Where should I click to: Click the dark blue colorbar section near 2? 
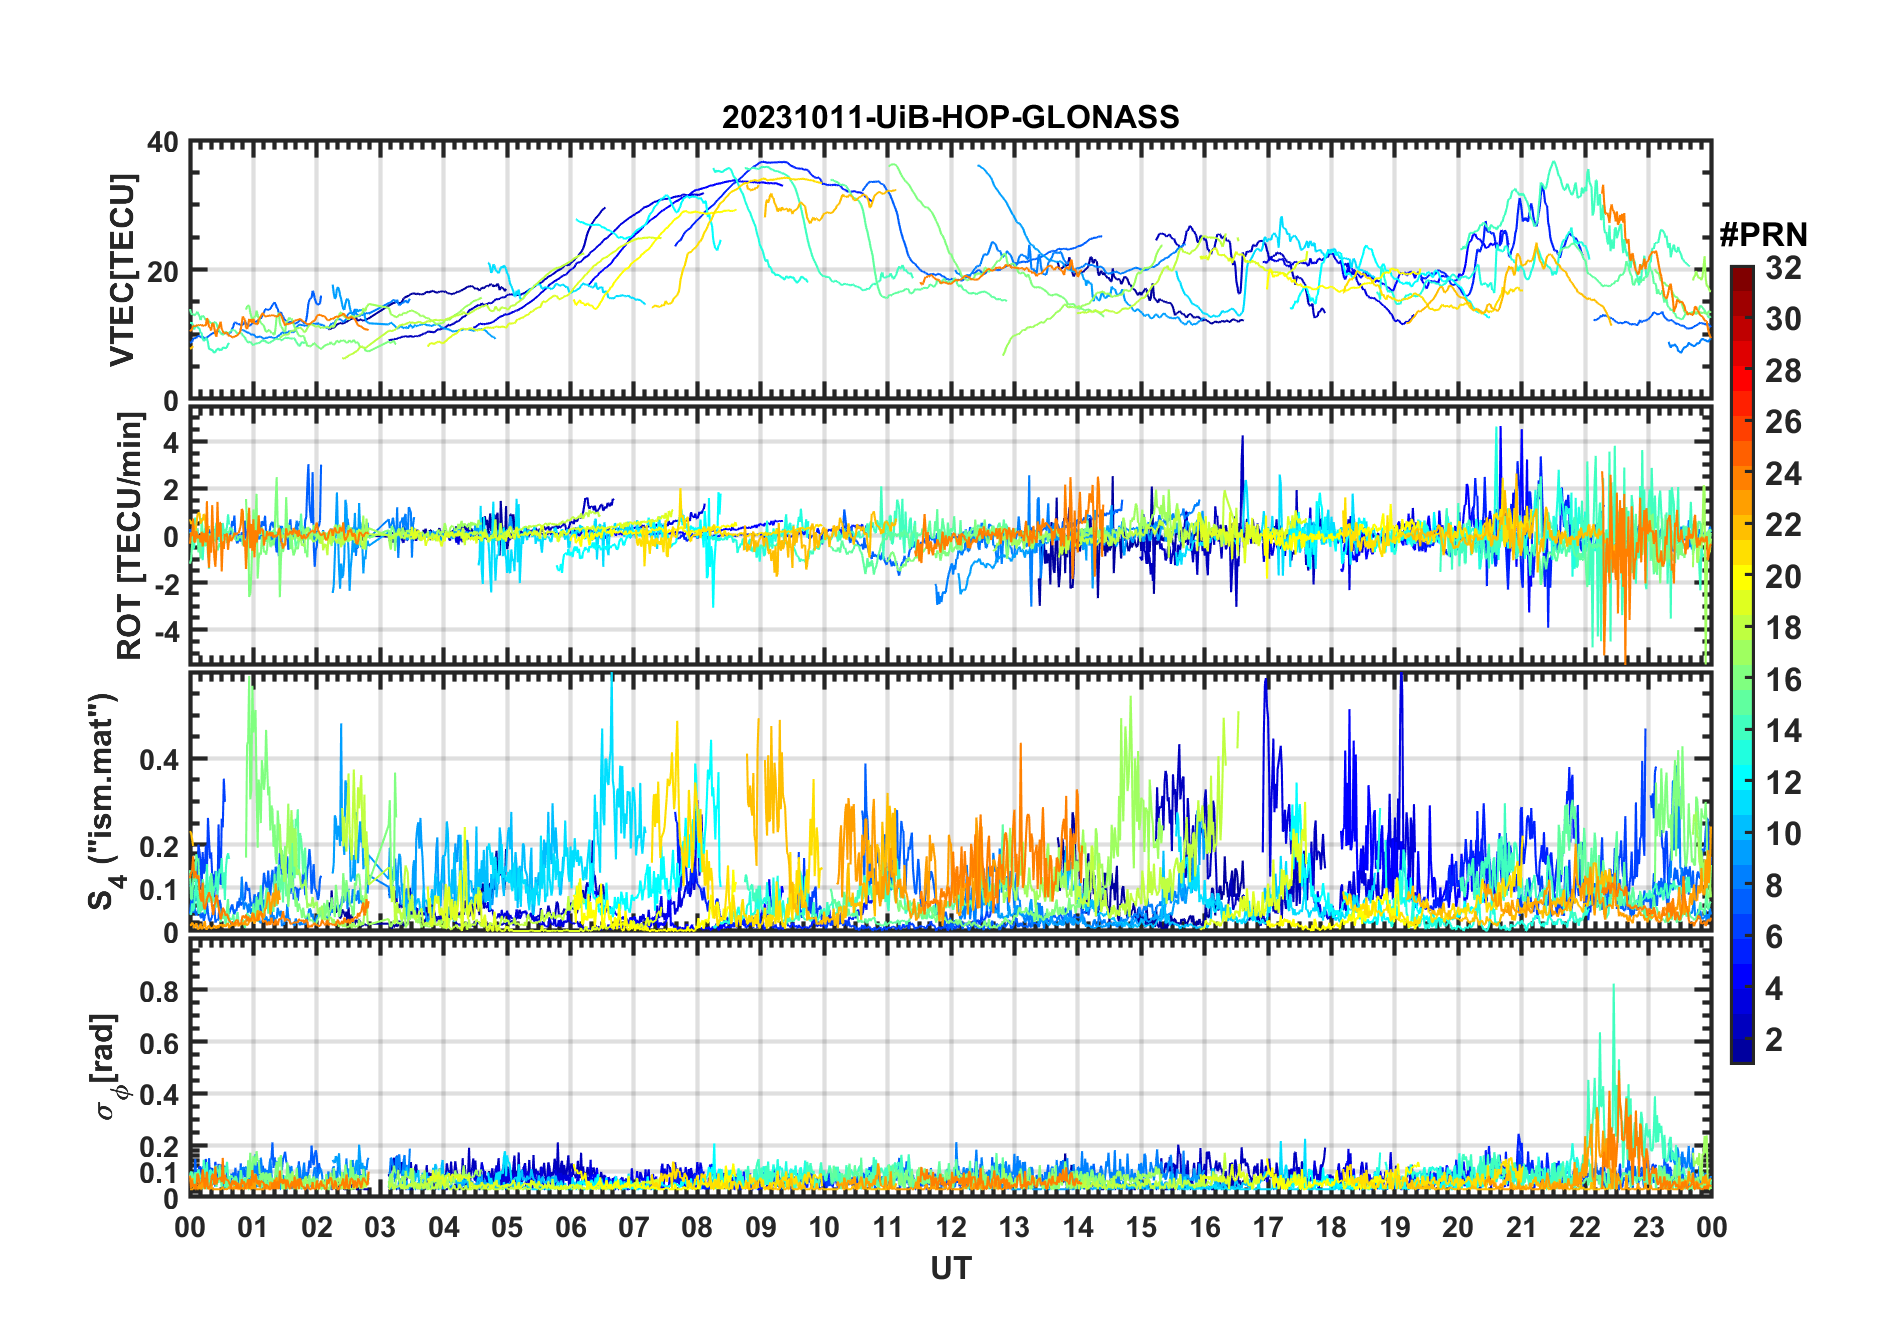click(x=1742, y=1040)
